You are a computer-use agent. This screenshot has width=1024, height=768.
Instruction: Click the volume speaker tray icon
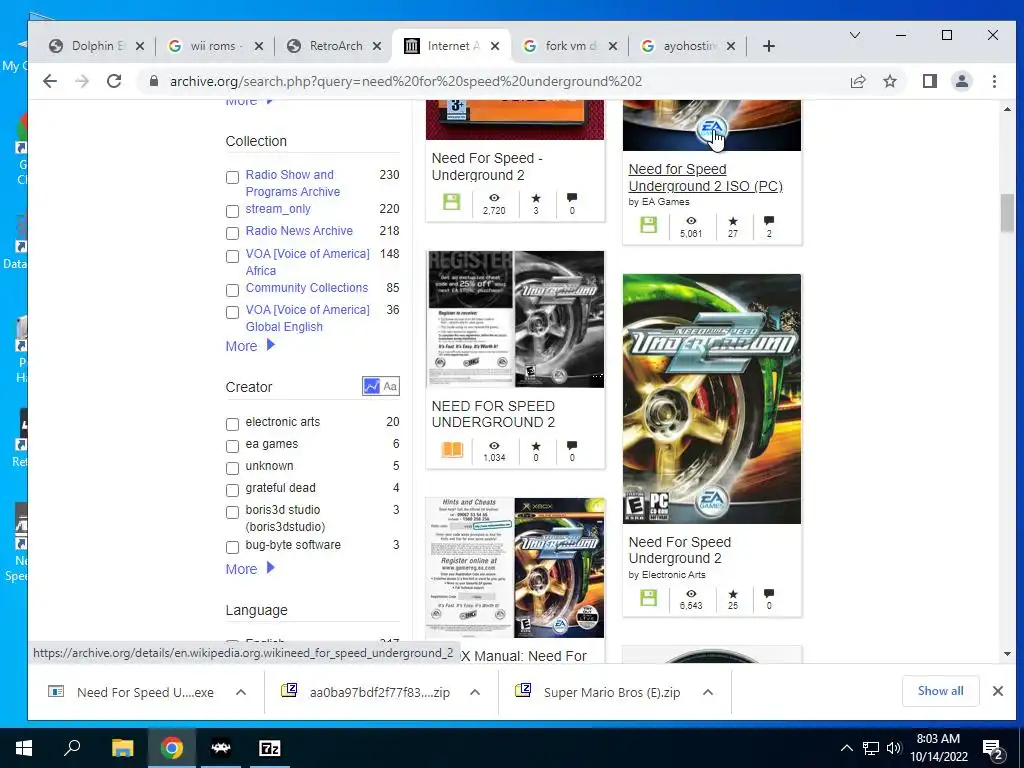pyautogui.click(x=893, y=748)
